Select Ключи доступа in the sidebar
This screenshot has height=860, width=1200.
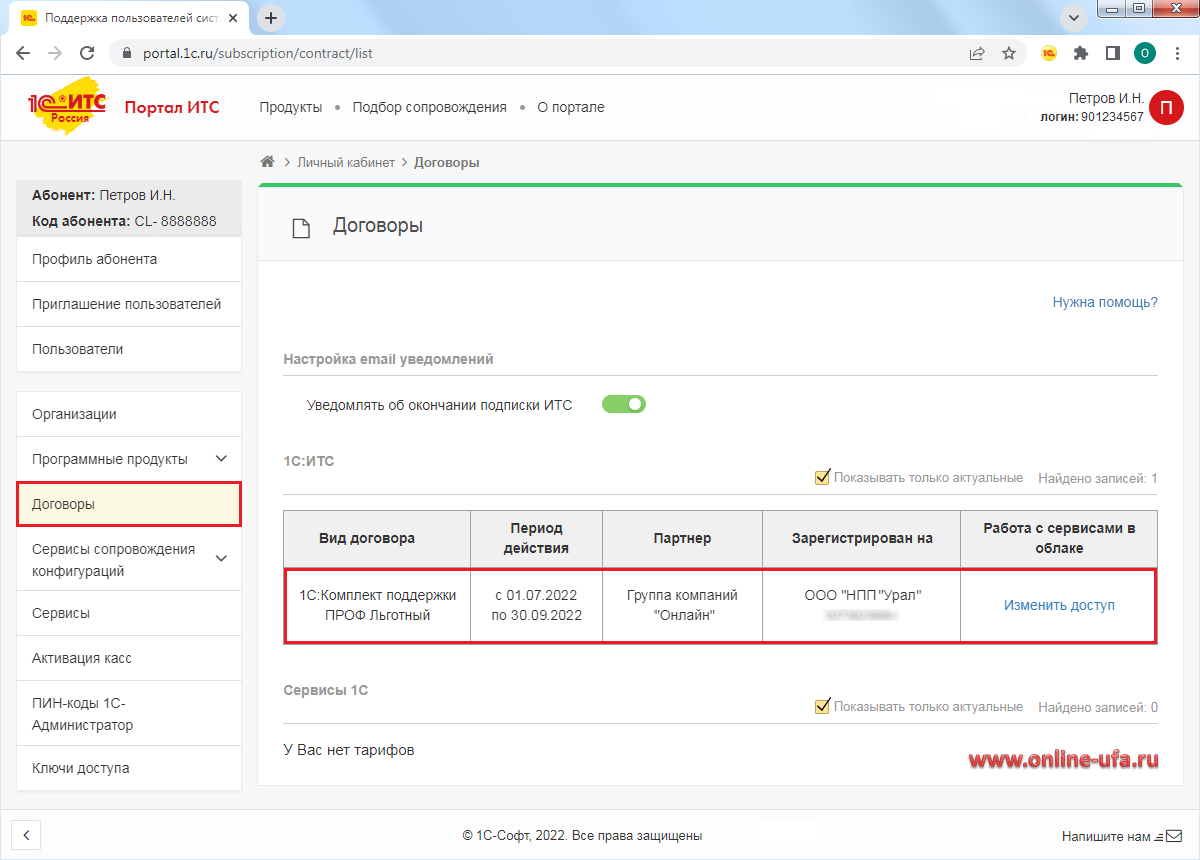tap(129, 768)
